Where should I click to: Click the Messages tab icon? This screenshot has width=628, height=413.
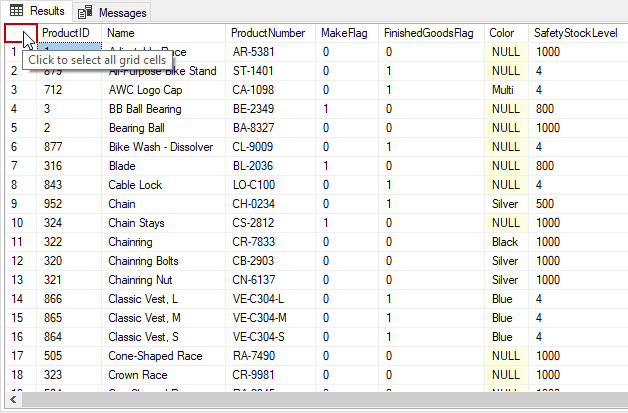pos(85,12)
